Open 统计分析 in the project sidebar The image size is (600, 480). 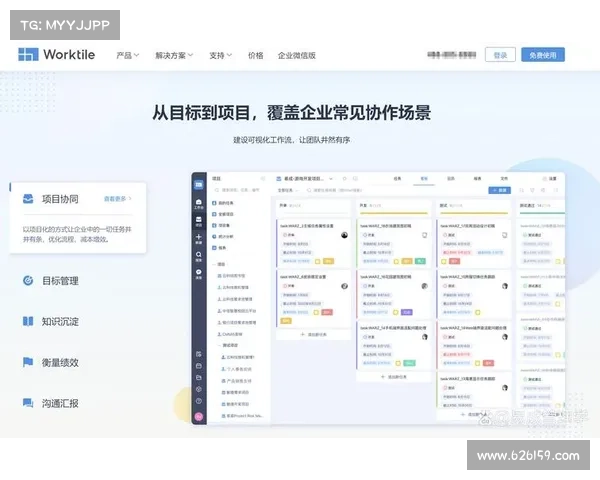[223, 237]
